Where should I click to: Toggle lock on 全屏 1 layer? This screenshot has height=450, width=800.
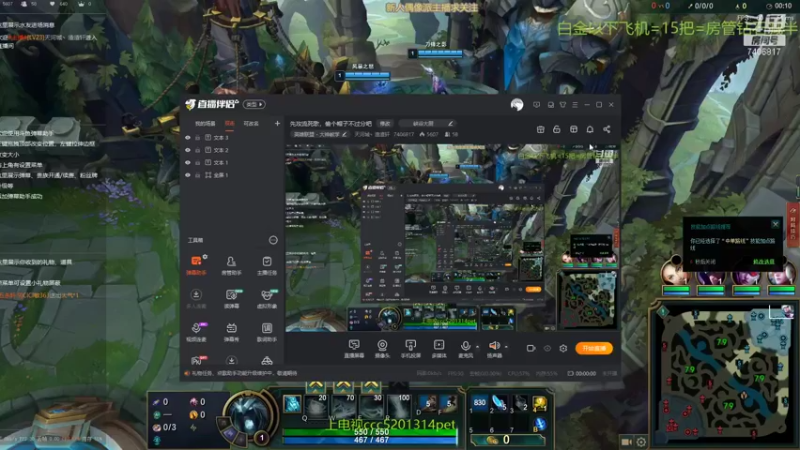tap(197, 175)
